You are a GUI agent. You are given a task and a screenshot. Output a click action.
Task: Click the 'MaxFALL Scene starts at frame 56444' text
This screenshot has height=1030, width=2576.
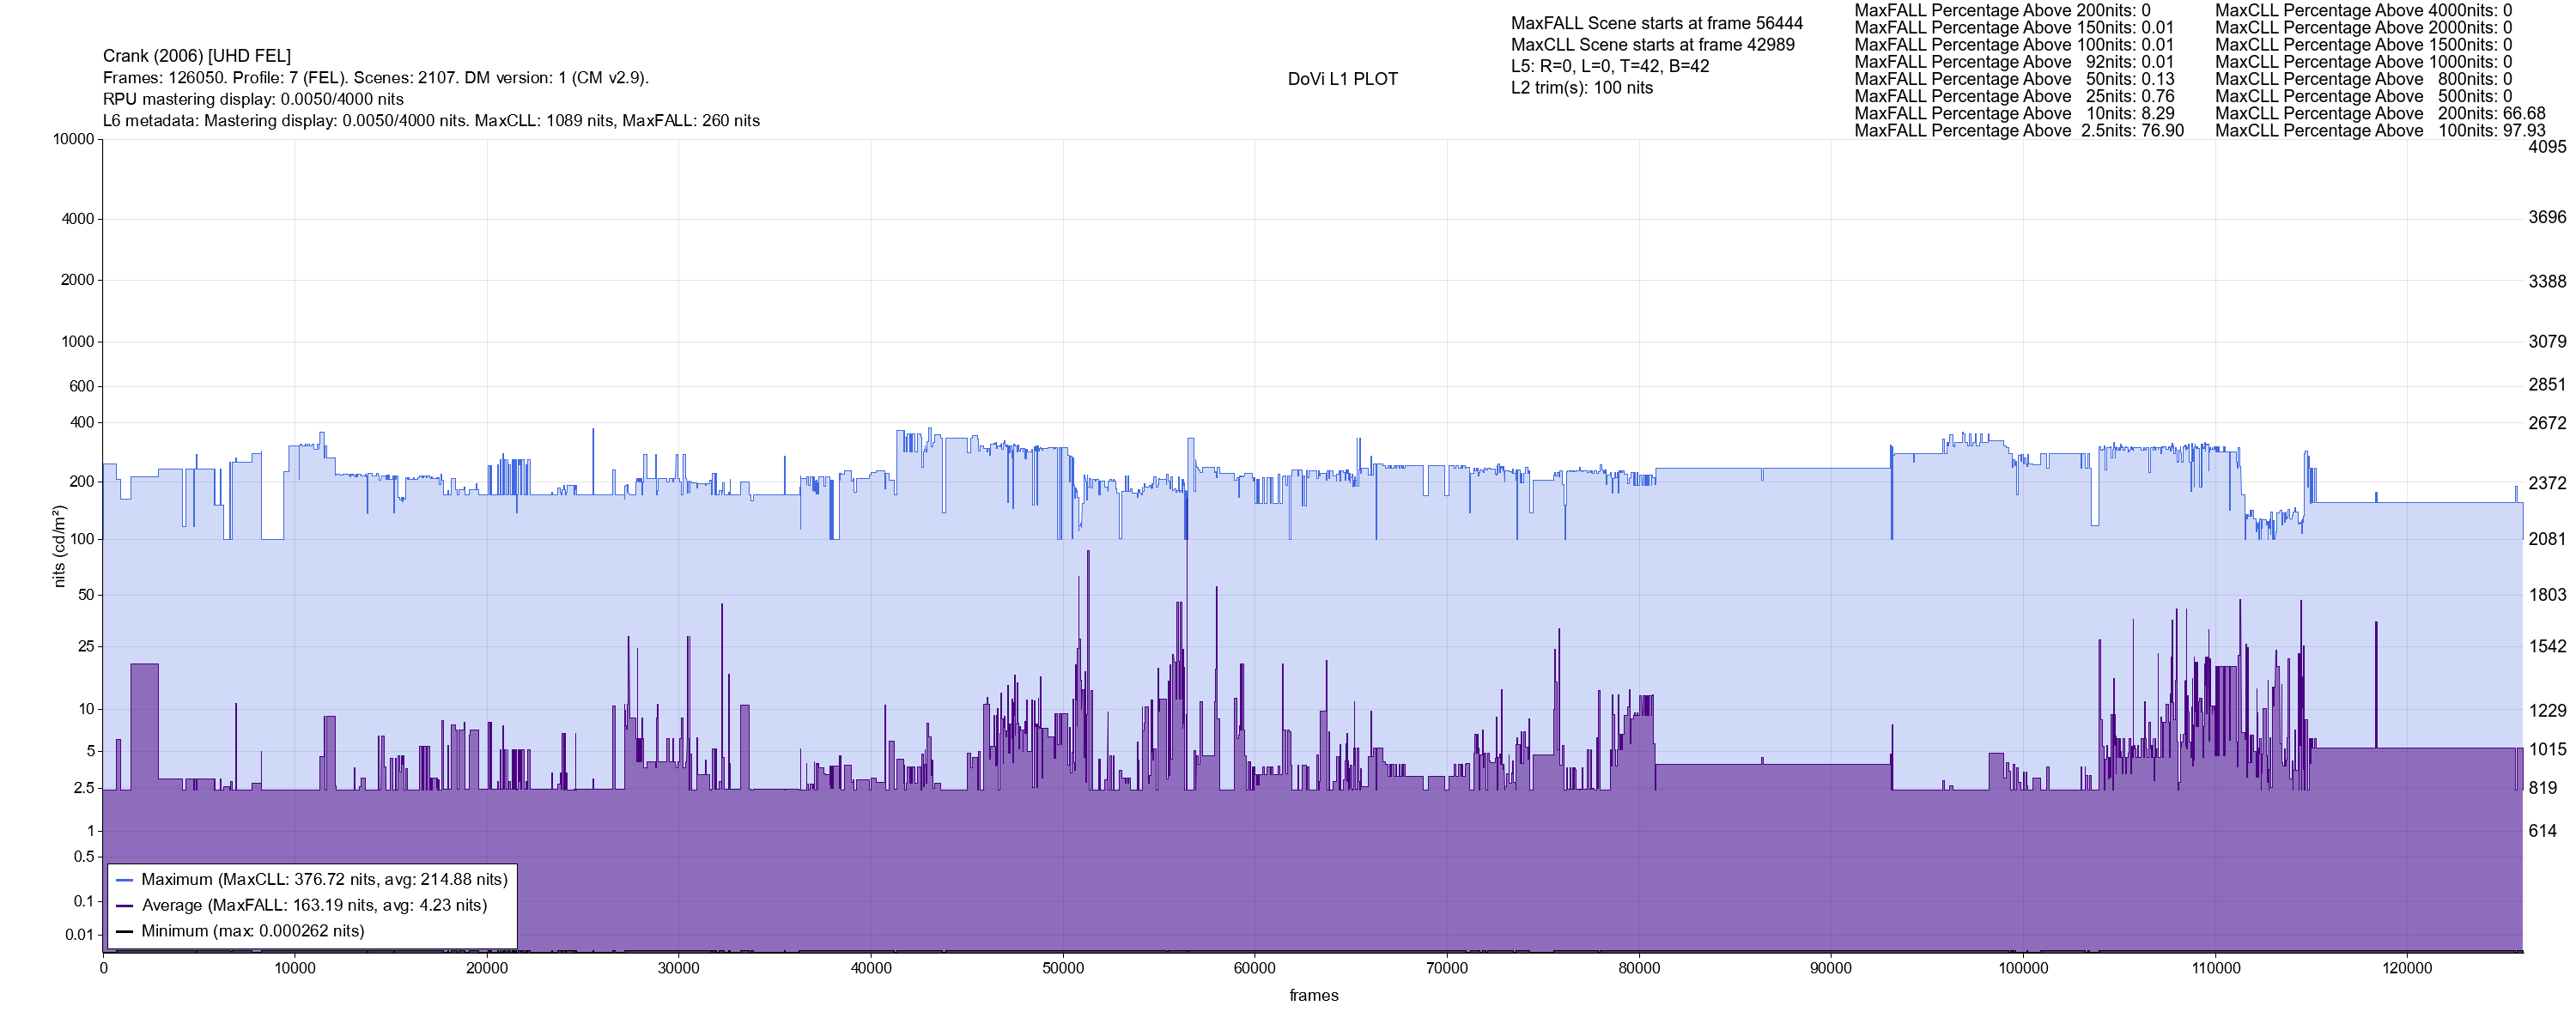(1656, 23)
